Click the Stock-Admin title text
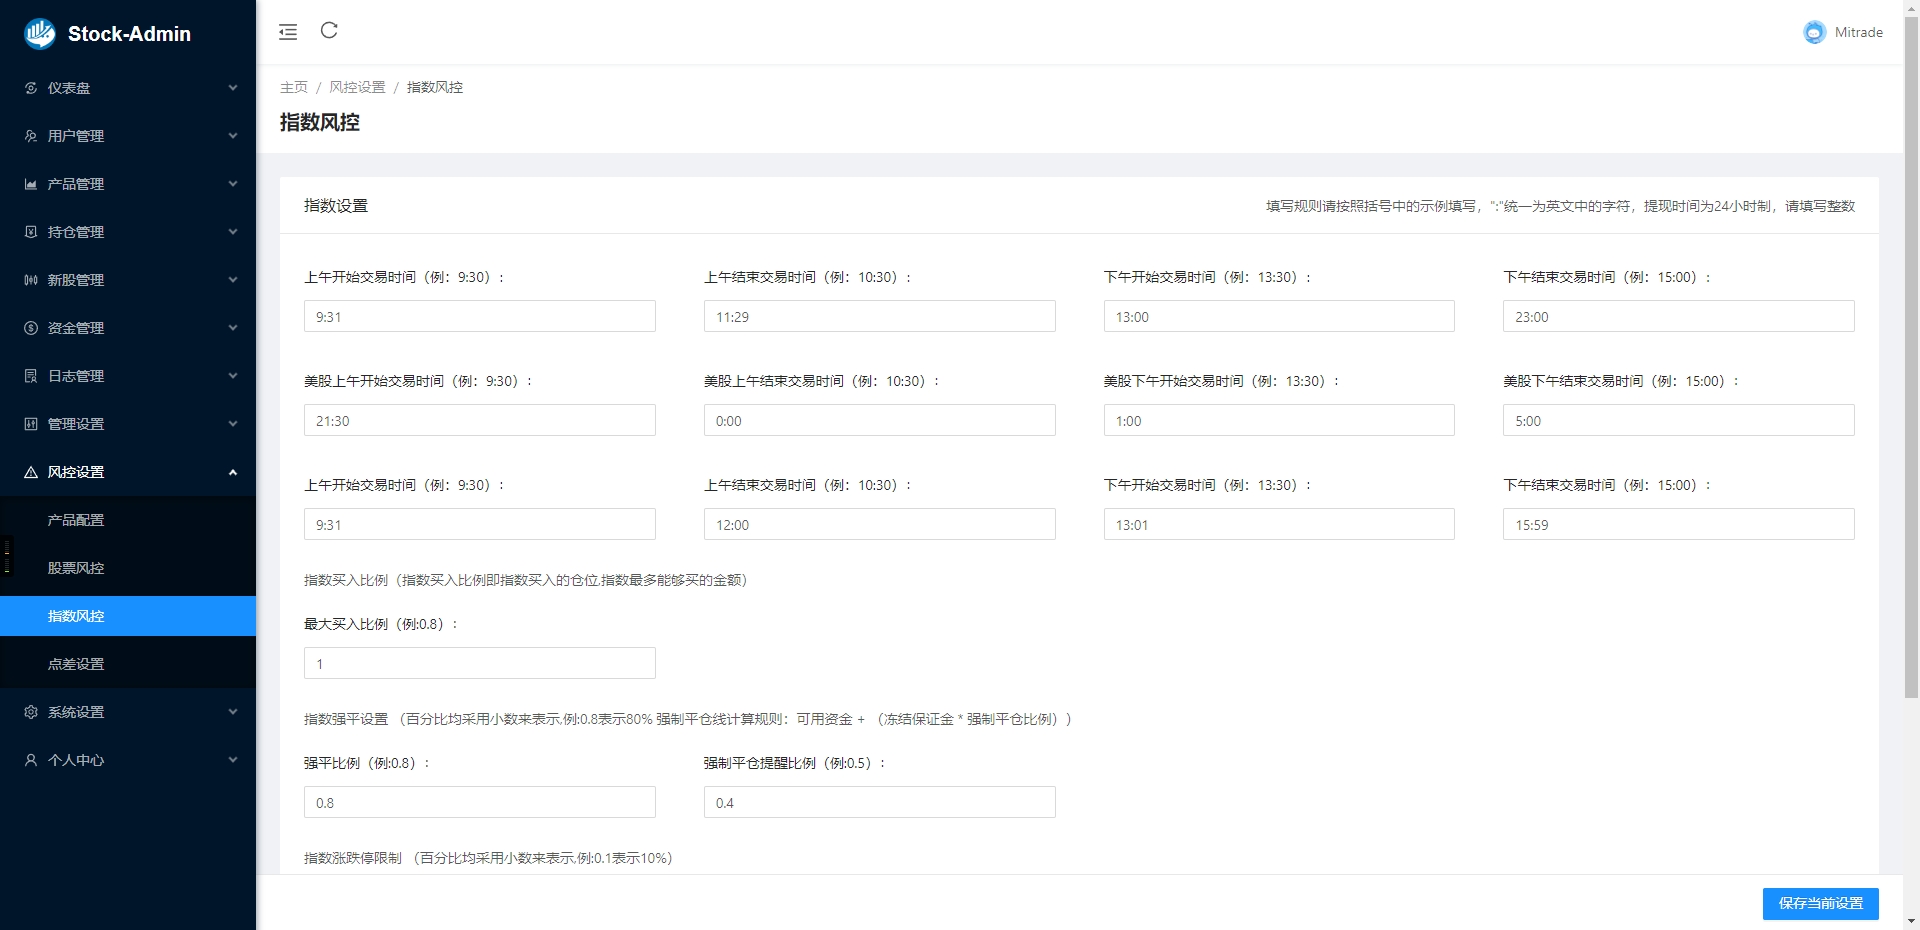This screenshot has width=1920, height=930. point(129,34)
